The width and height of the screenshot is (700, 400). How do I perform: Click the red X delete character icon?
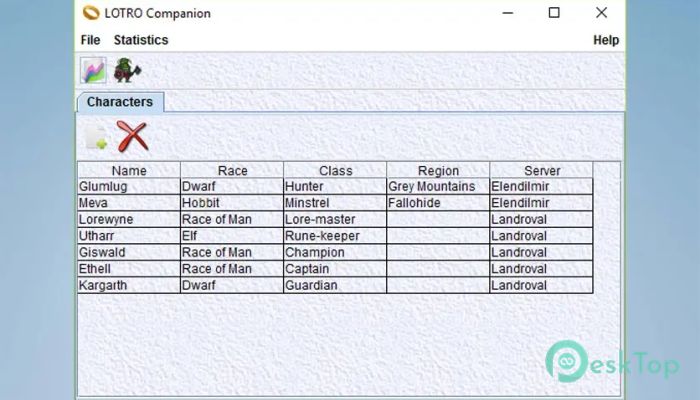132,136
